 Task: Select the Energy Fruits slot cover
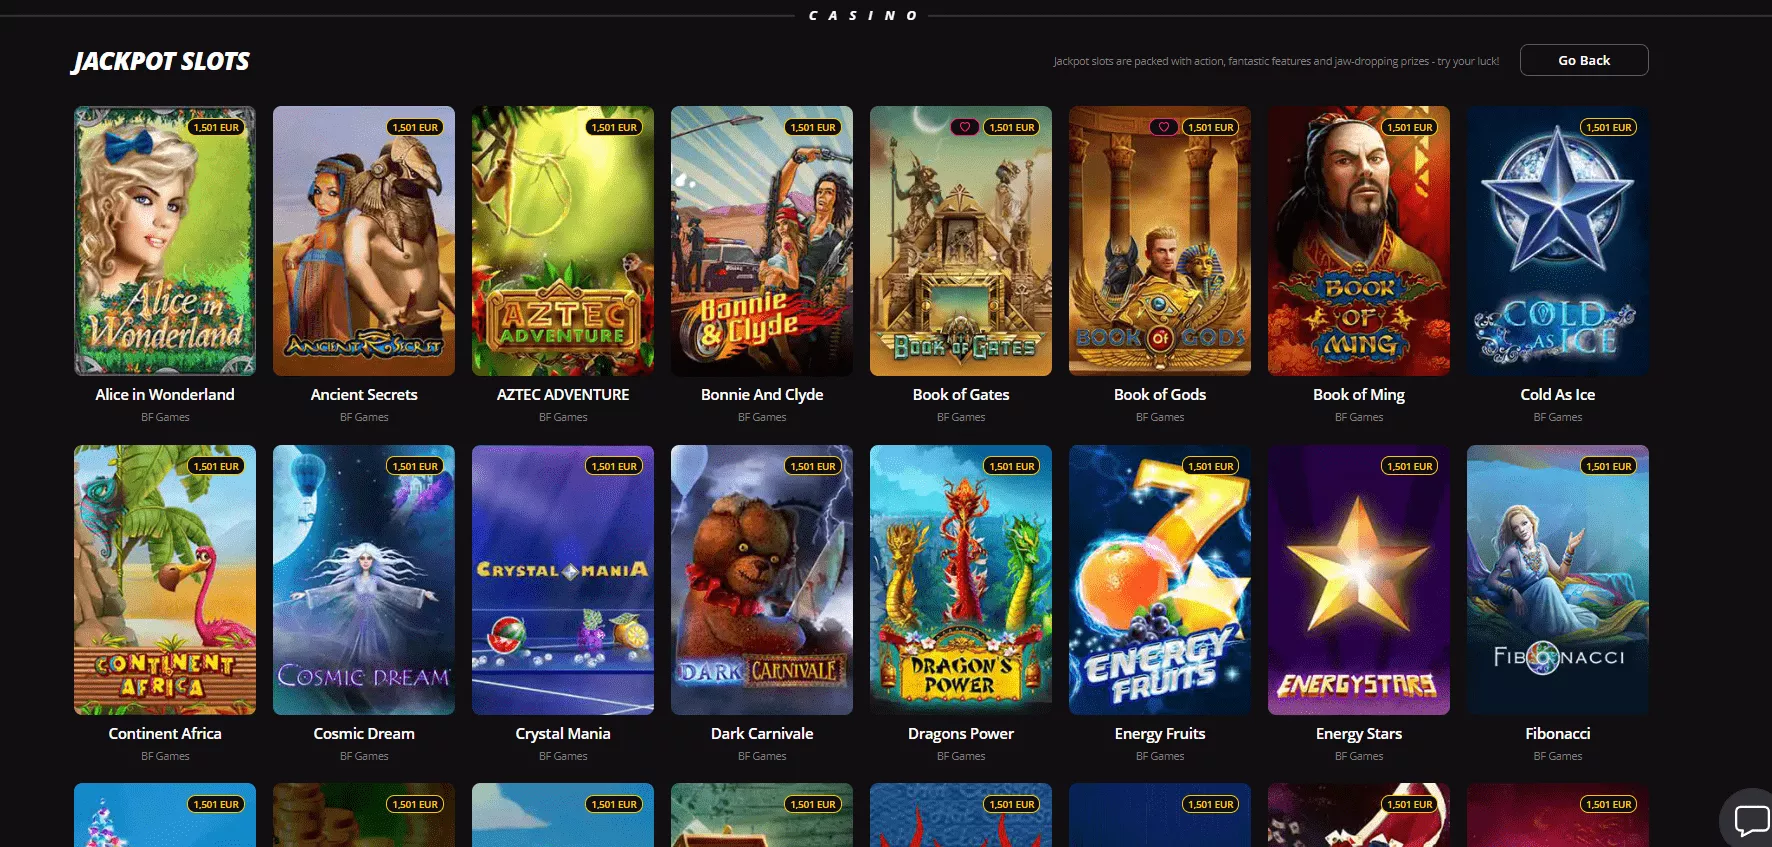click(1160, 580)
